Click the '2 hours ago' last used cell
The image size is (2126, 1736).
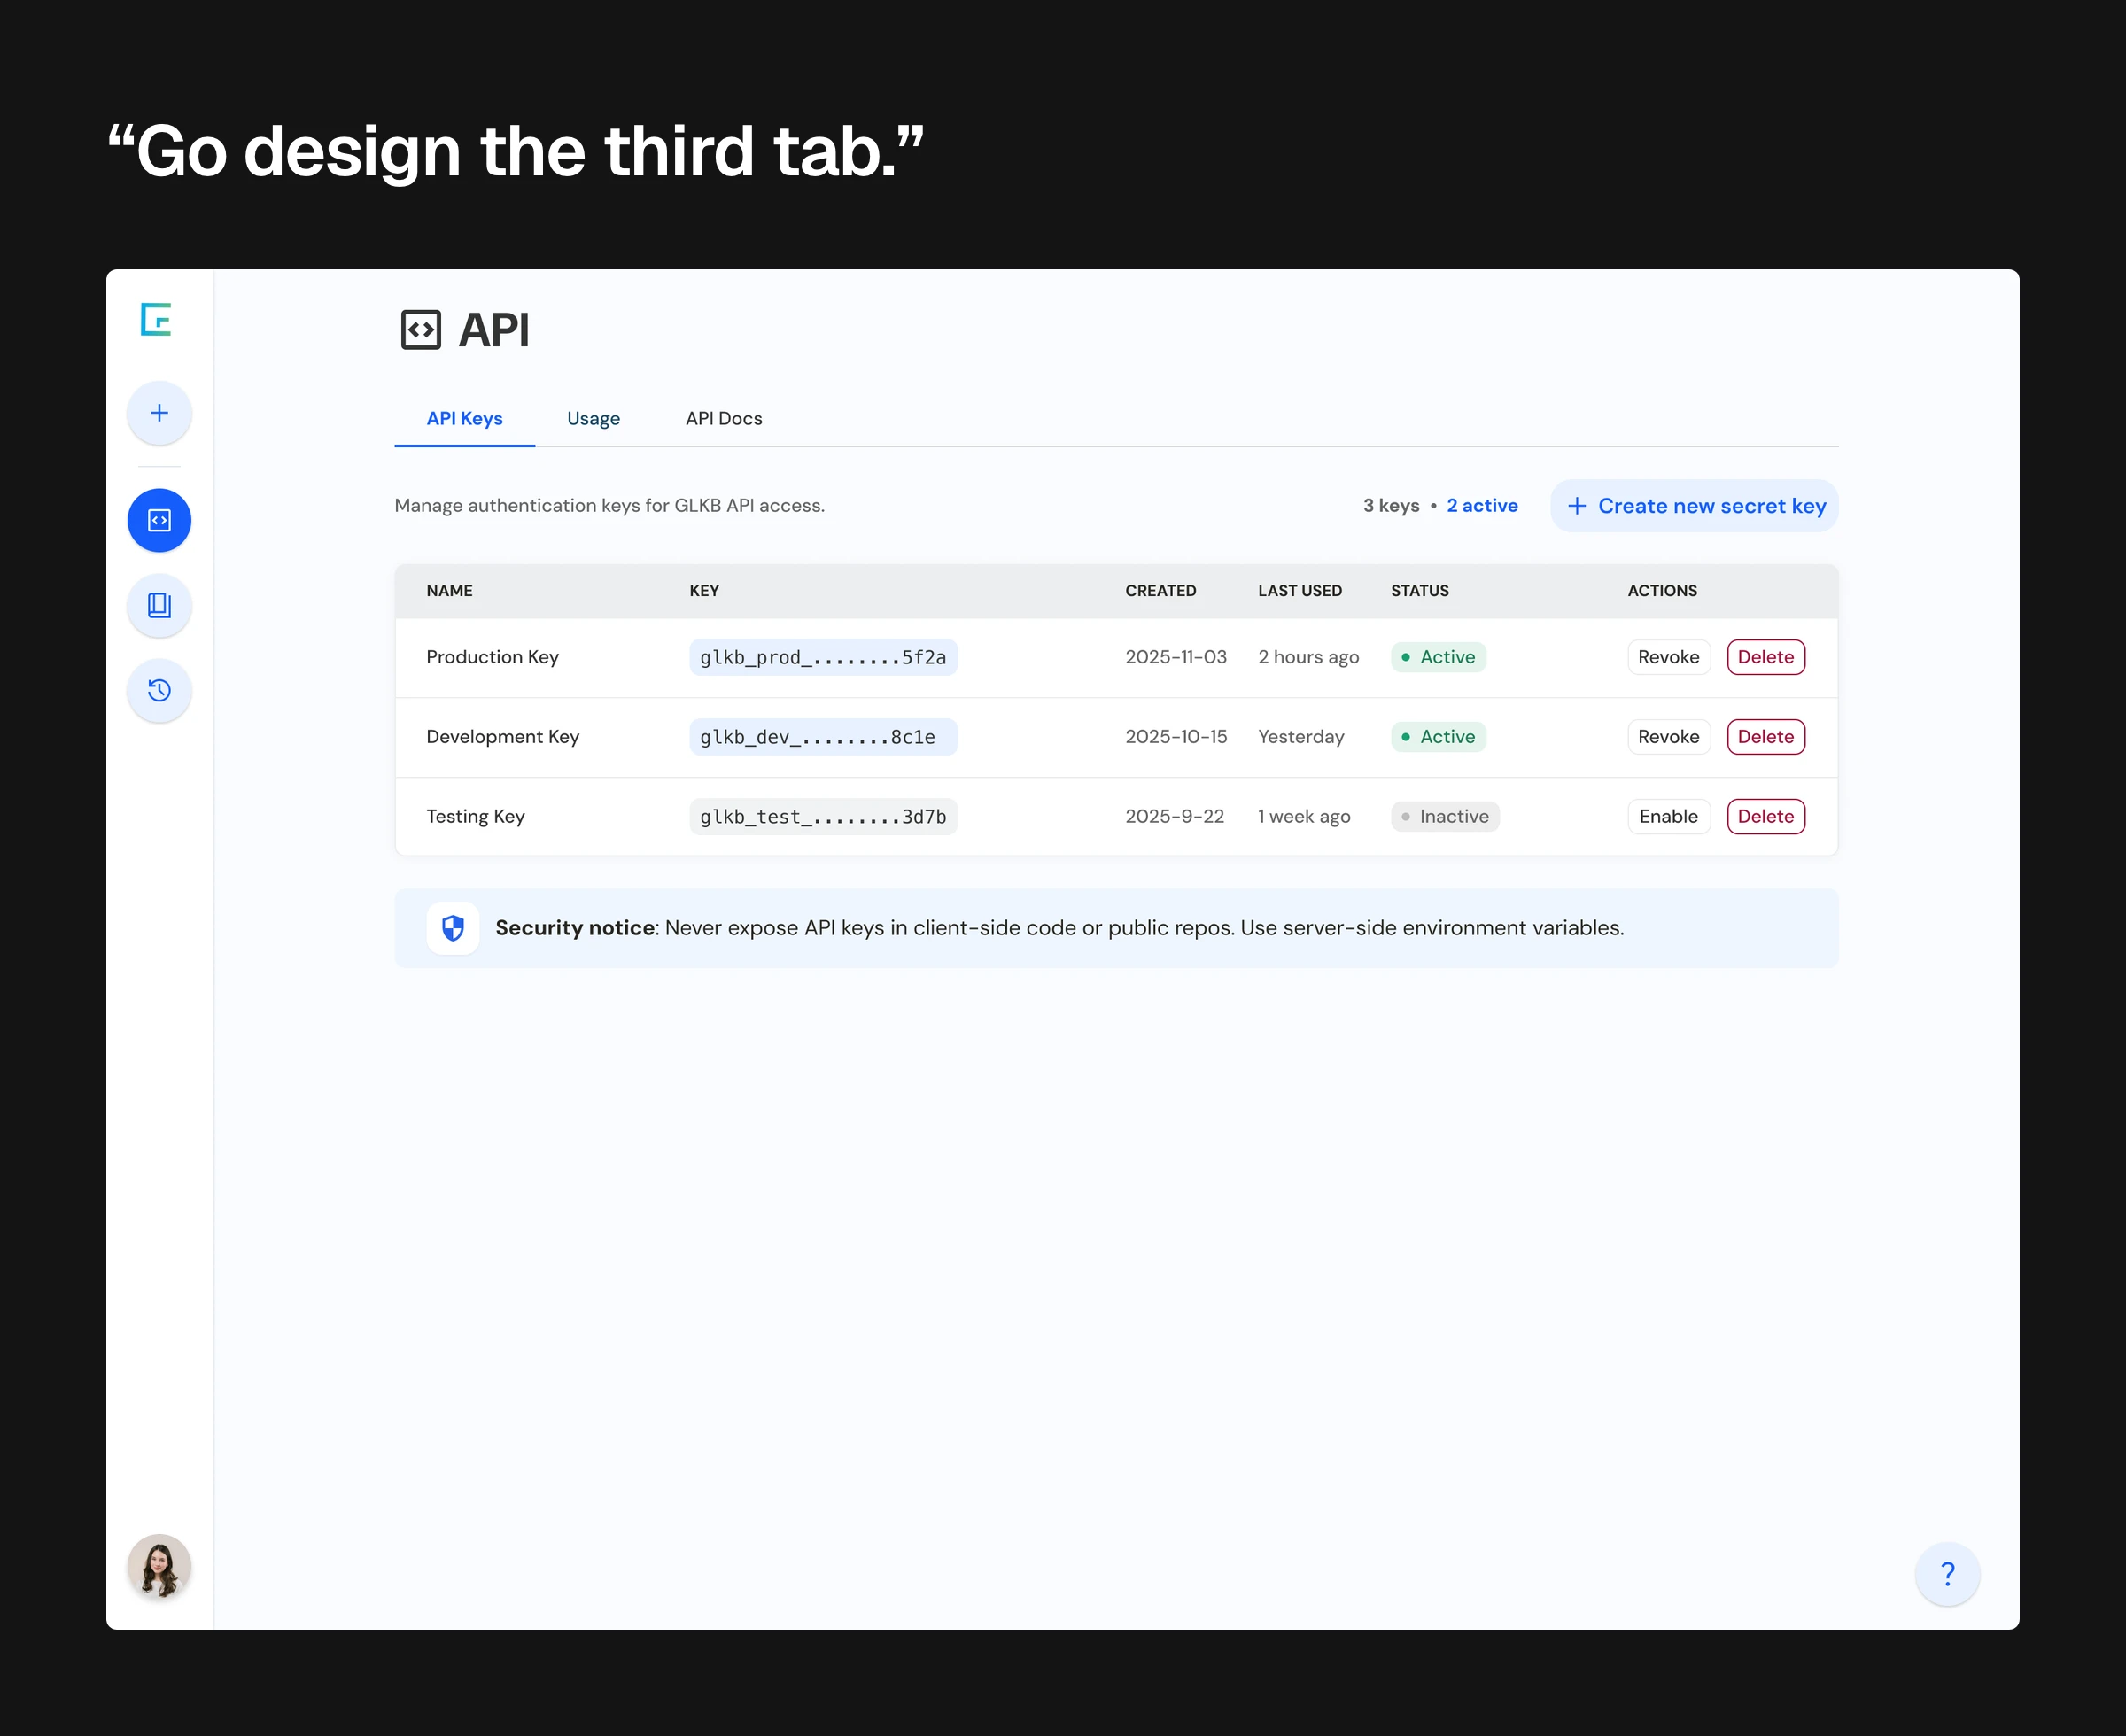pyautogui.click(x=1308, y=657)
